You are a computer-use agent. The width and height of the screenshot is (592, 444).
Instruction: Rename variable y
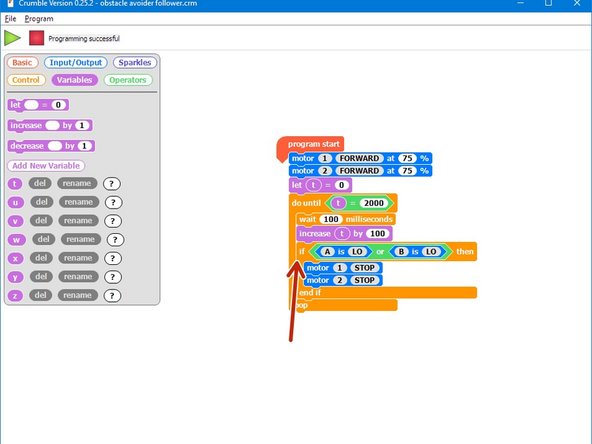click(x=78, y=276)
